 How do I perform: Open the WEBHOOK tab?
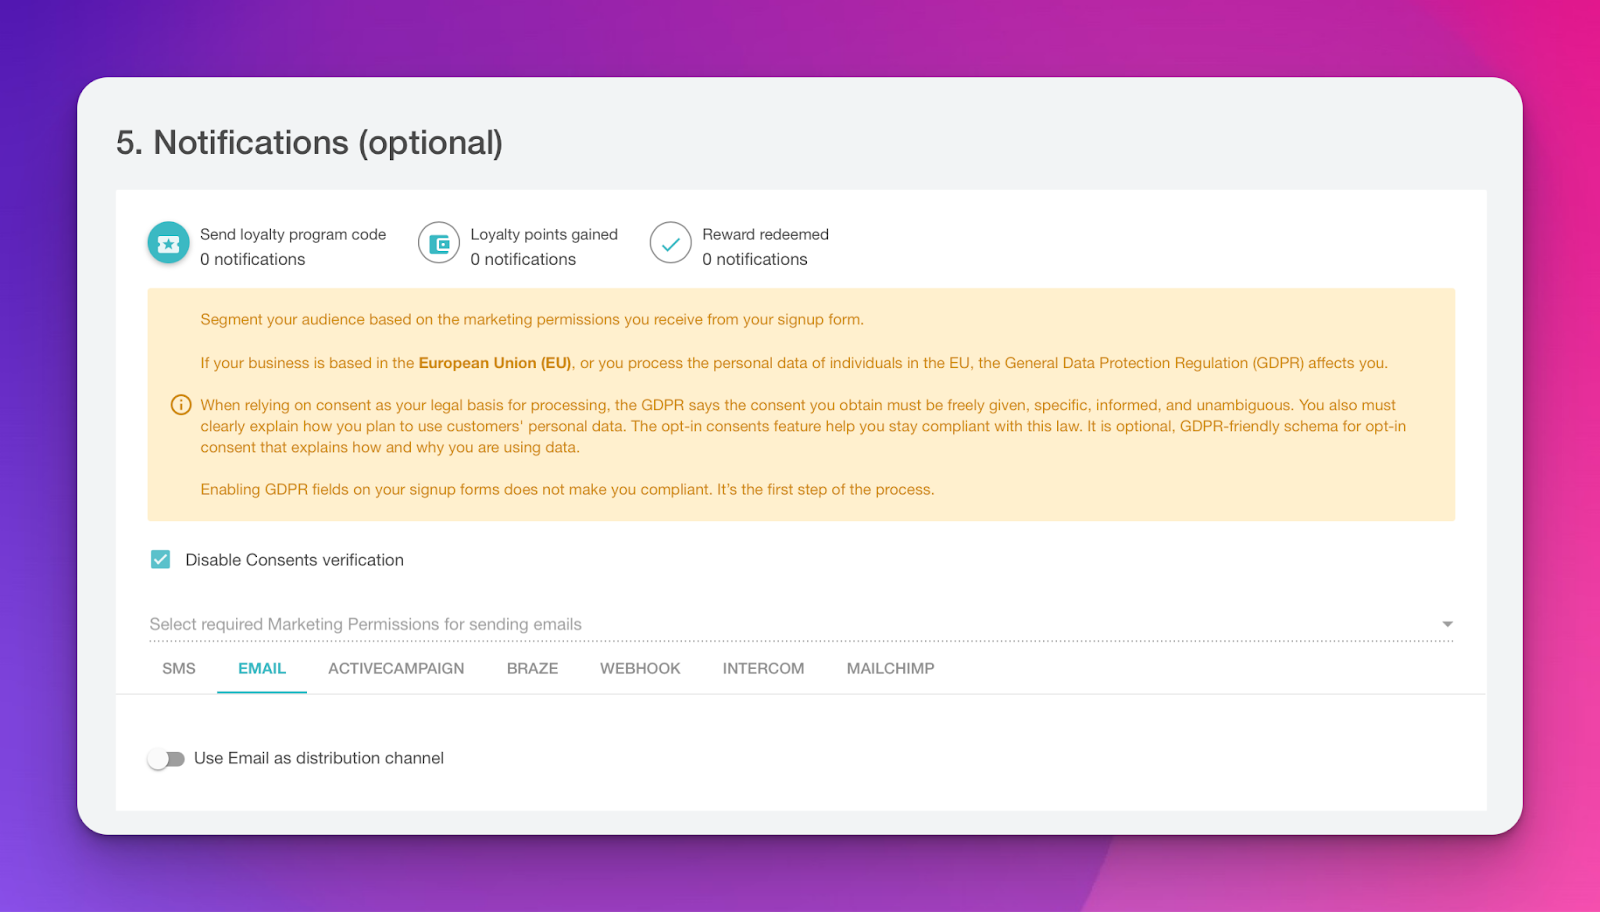640,668
